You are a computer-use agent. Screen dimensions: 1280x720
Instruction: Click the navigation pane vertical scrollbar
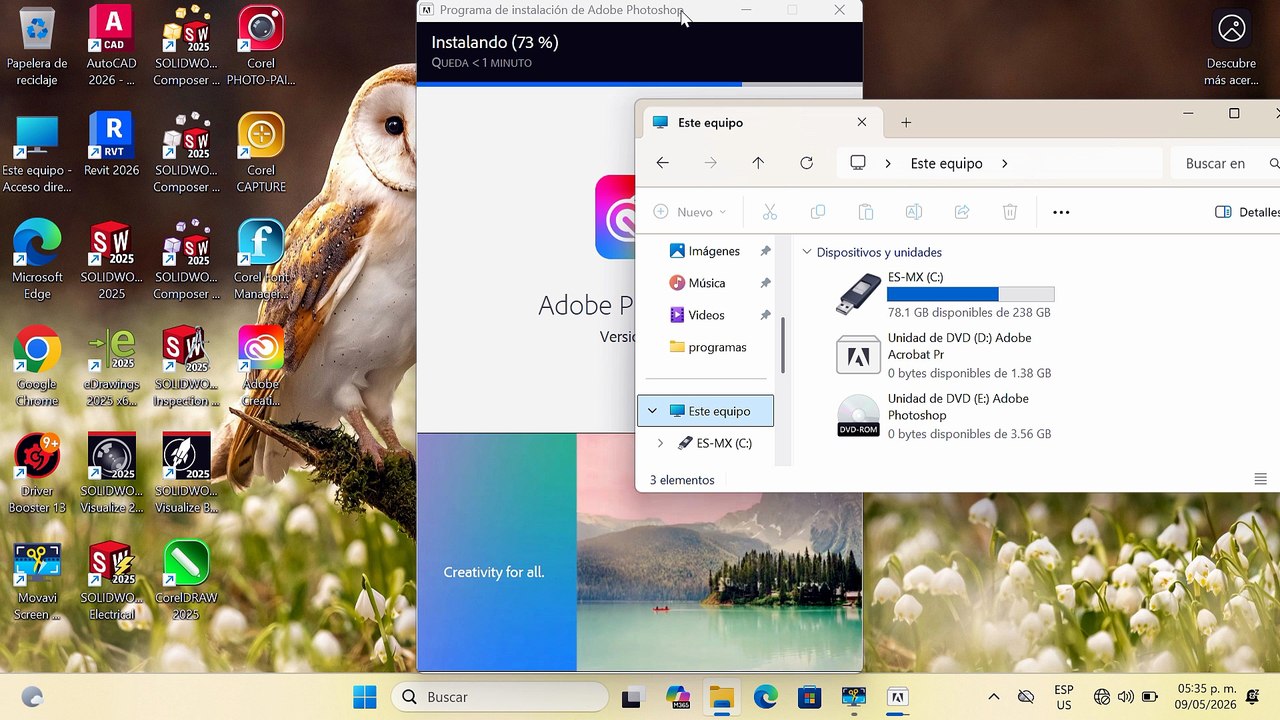click(783, 345)
